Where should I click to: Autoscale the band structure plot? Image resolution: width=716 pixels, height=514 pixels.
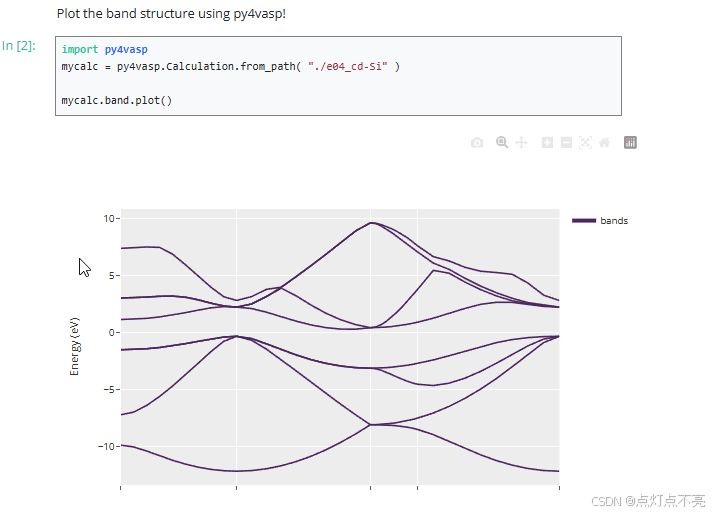(585, 143)
